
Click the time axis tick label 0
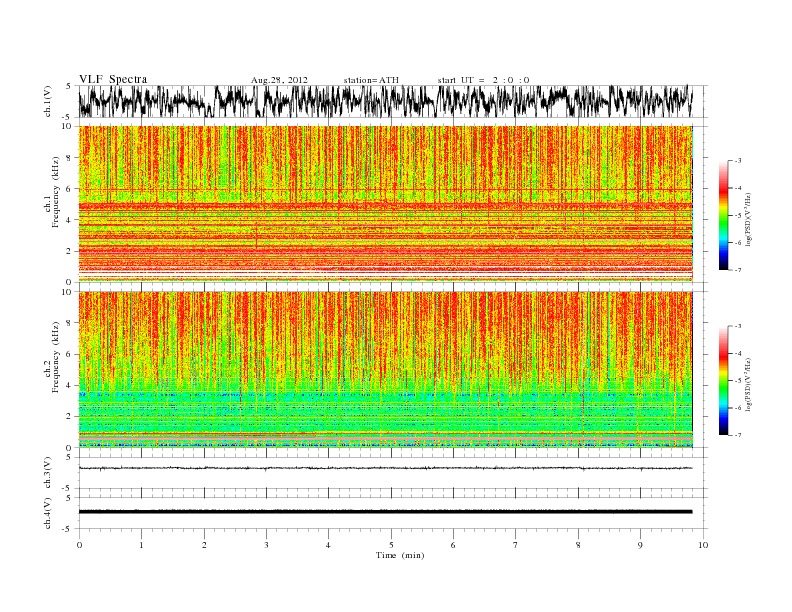[79, 545]
